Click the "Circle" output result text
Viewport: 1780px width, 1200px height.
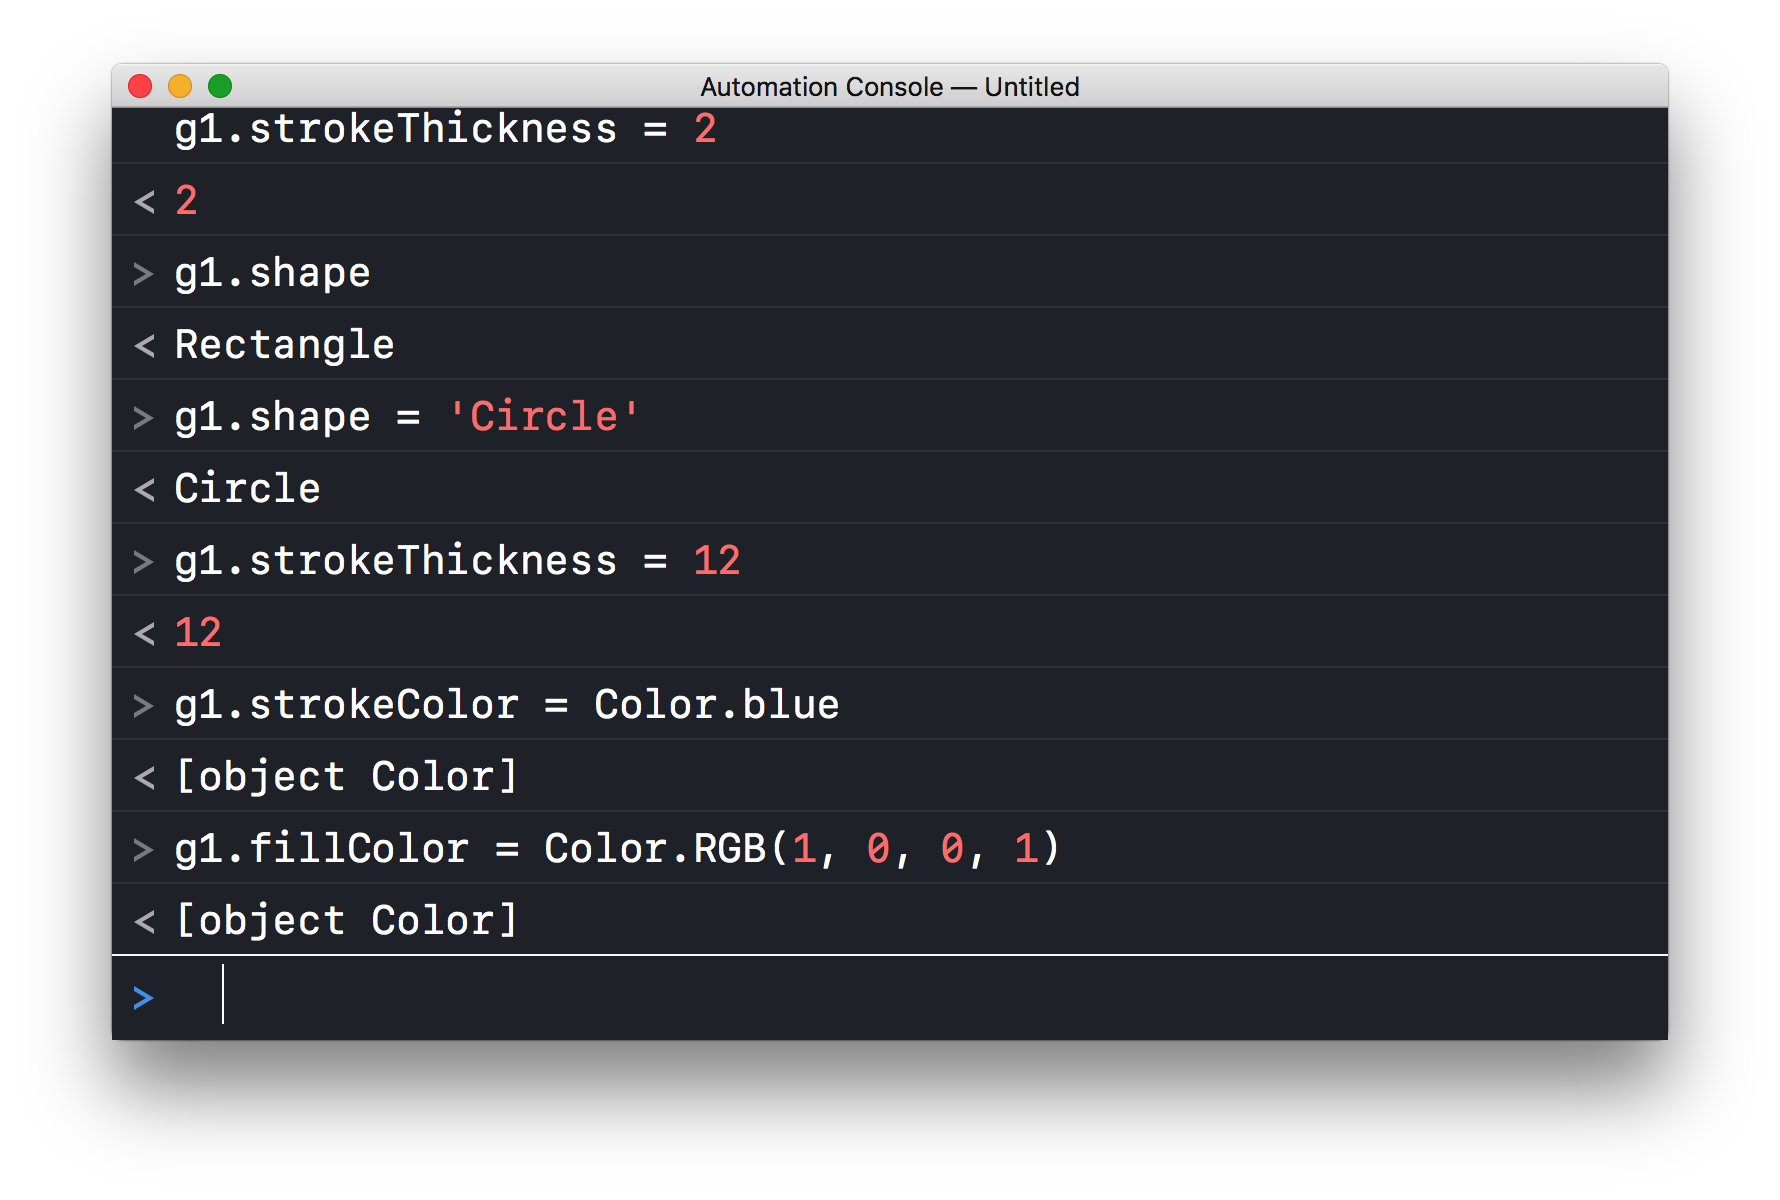click(x=247, y=489)
